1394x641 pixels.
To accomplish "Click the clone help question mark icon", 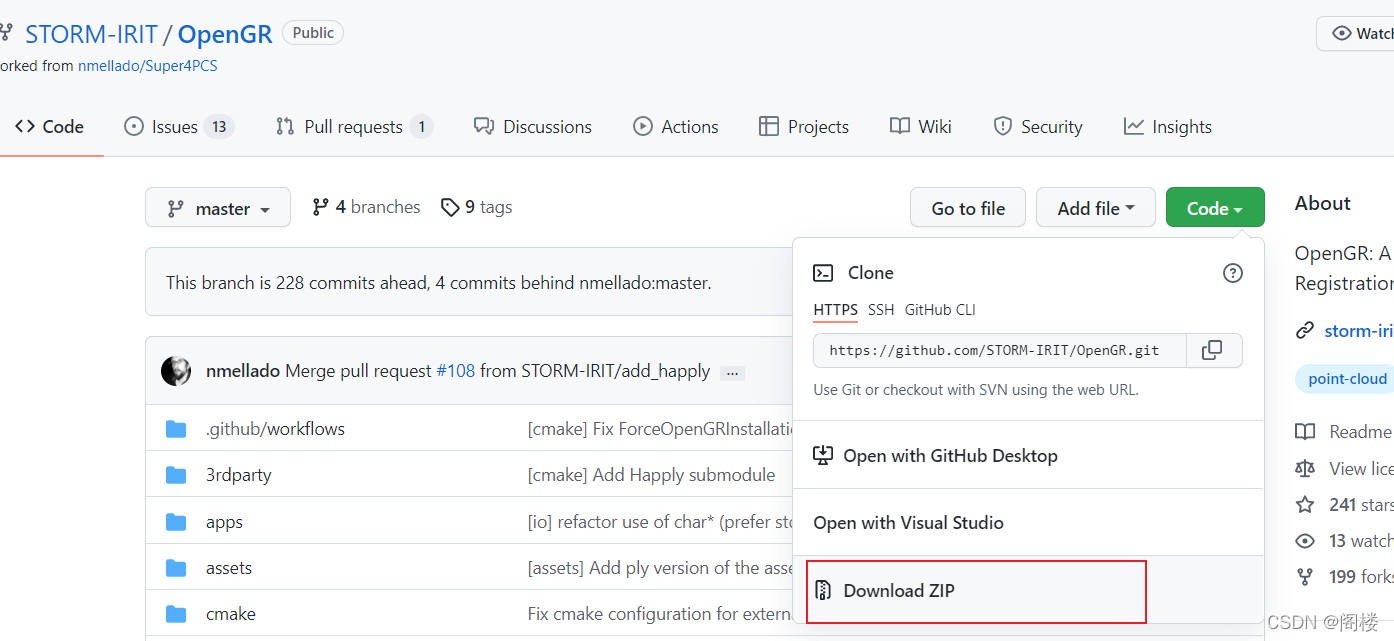I will pos(1233,273).
